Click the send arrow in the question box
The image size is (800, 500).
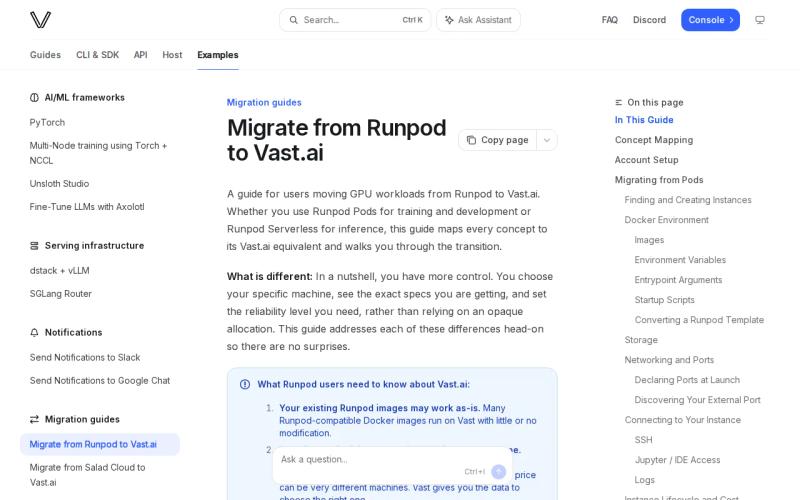[498, 471]
